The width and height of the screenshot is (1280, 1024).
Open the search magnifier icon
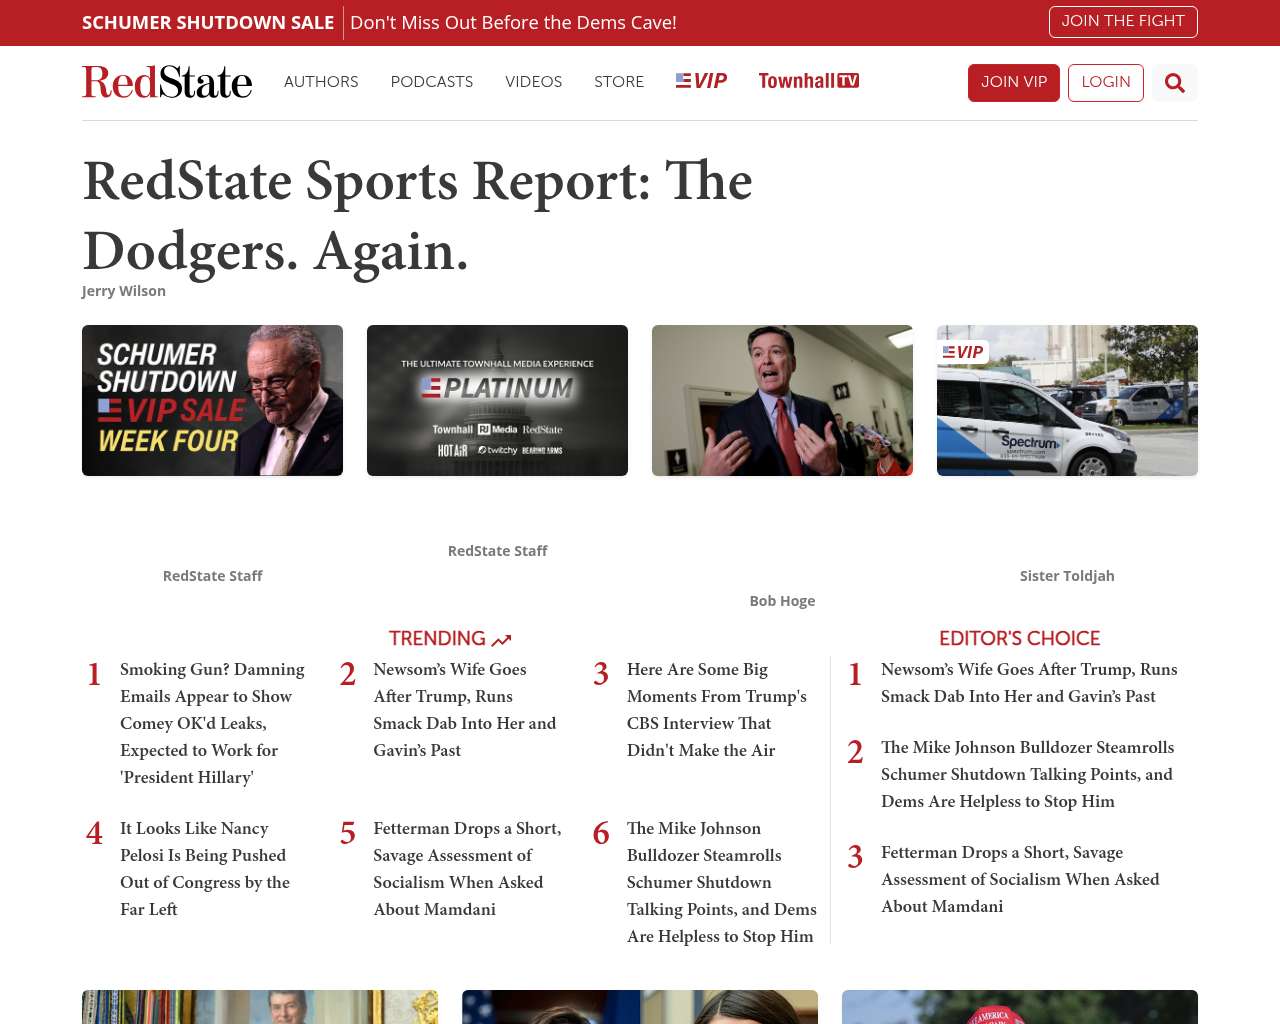coord(1175,83)
